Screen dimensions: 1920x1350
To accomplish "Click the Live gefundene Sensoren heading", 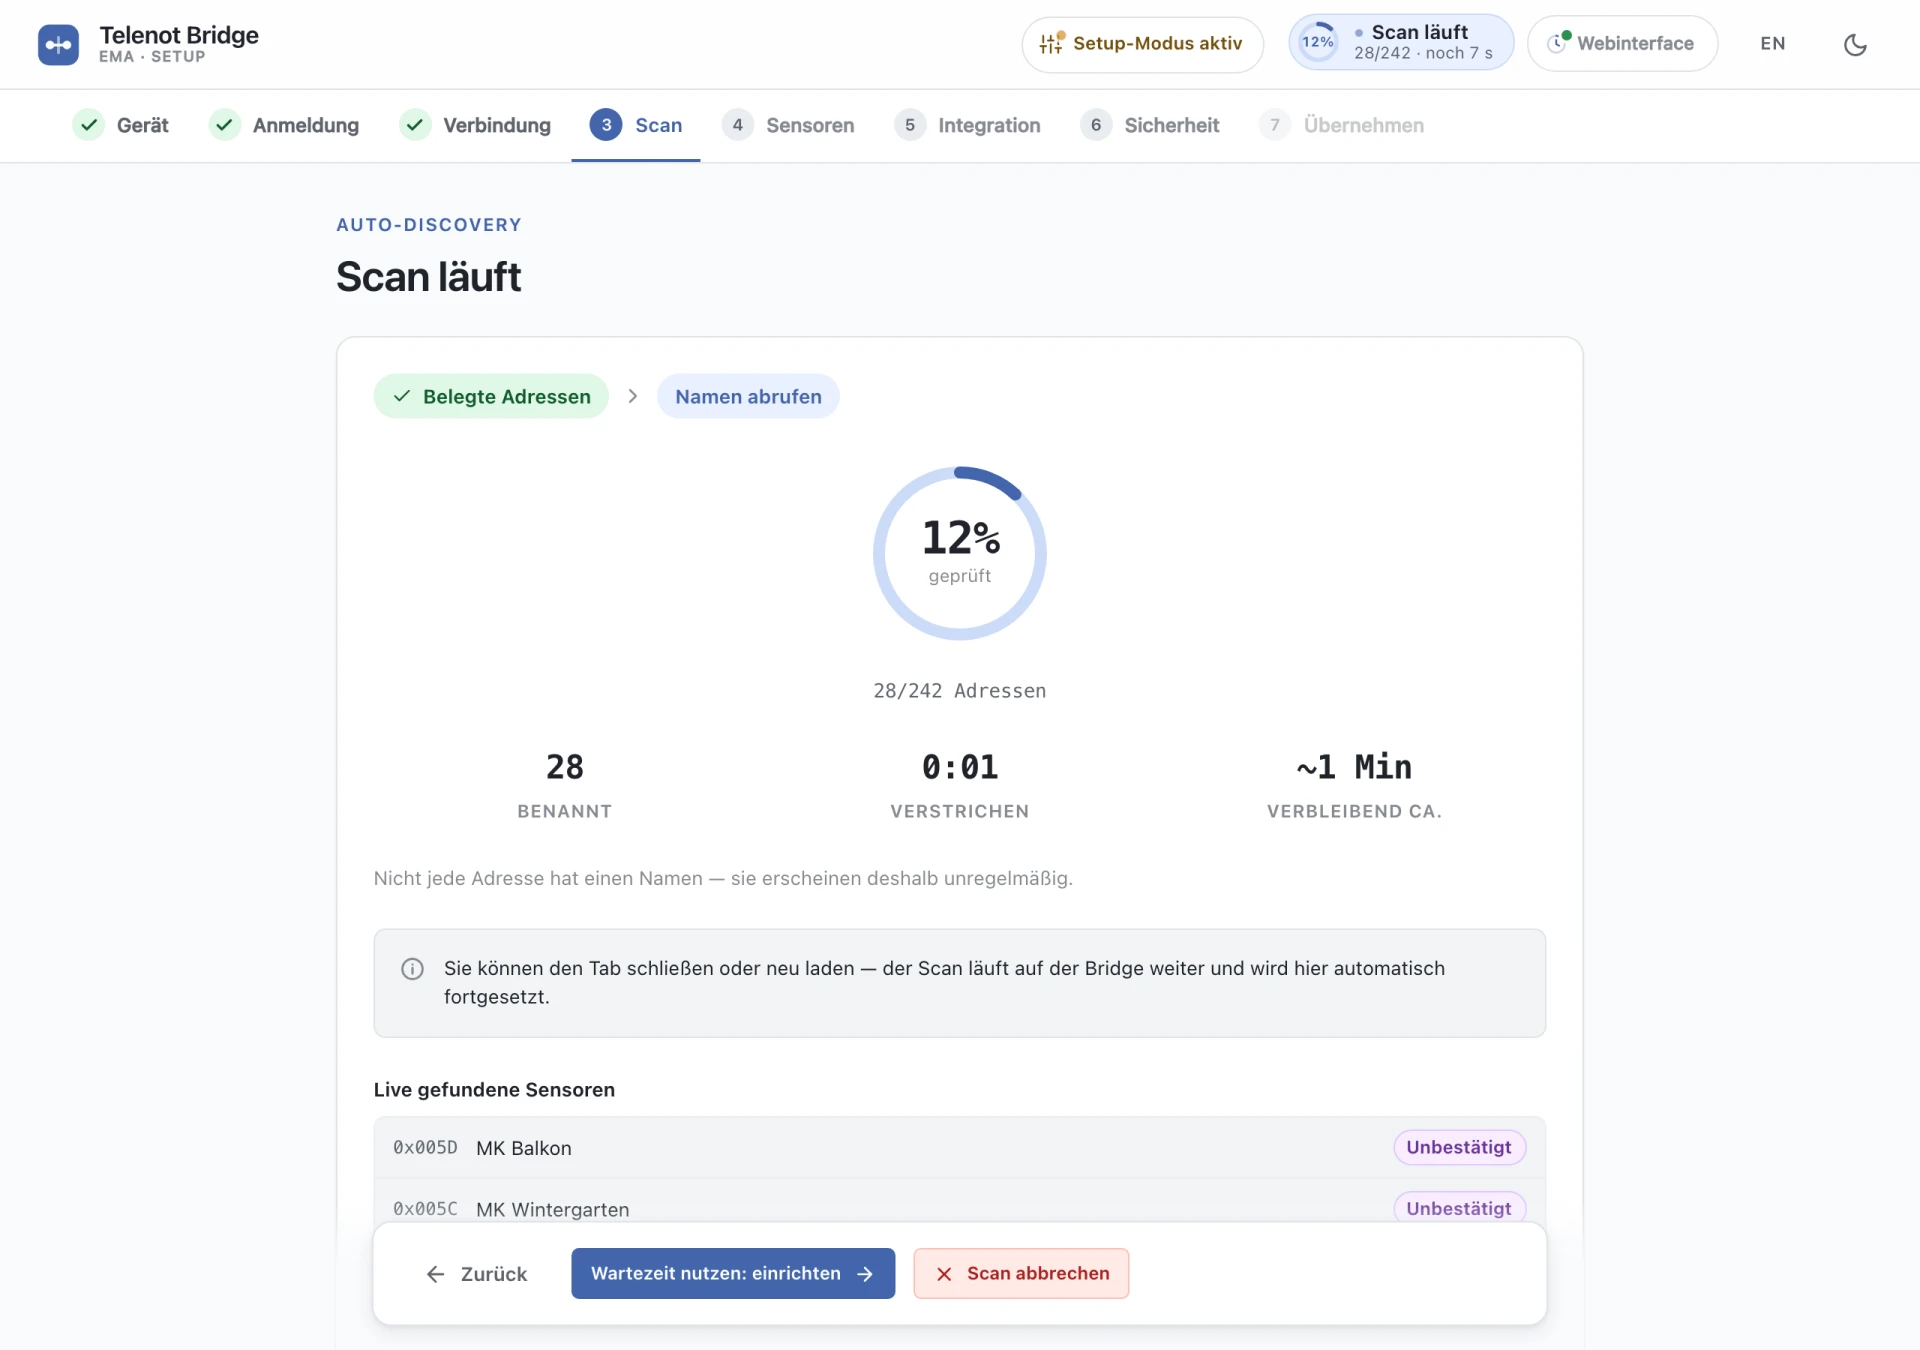I will click(494, 1090).
